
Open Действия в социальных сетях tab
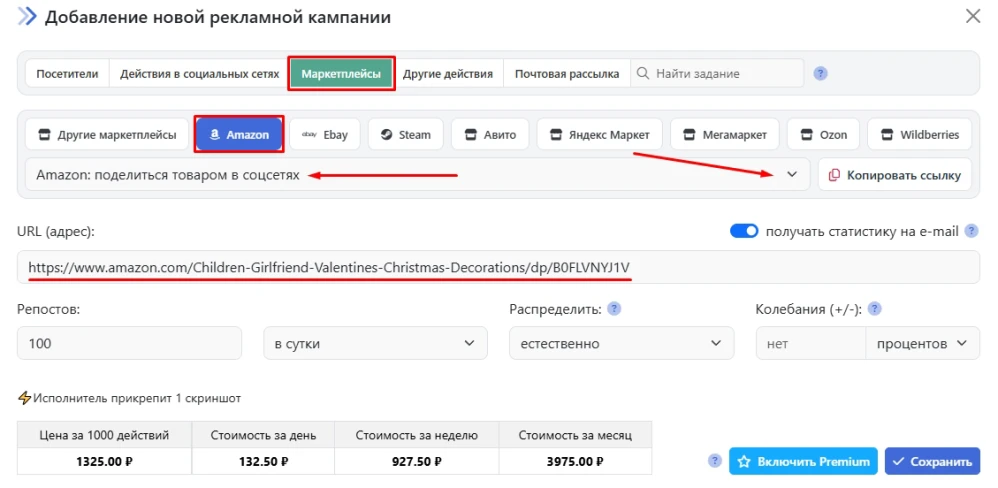pyautogui.click(x=200, y=74)
